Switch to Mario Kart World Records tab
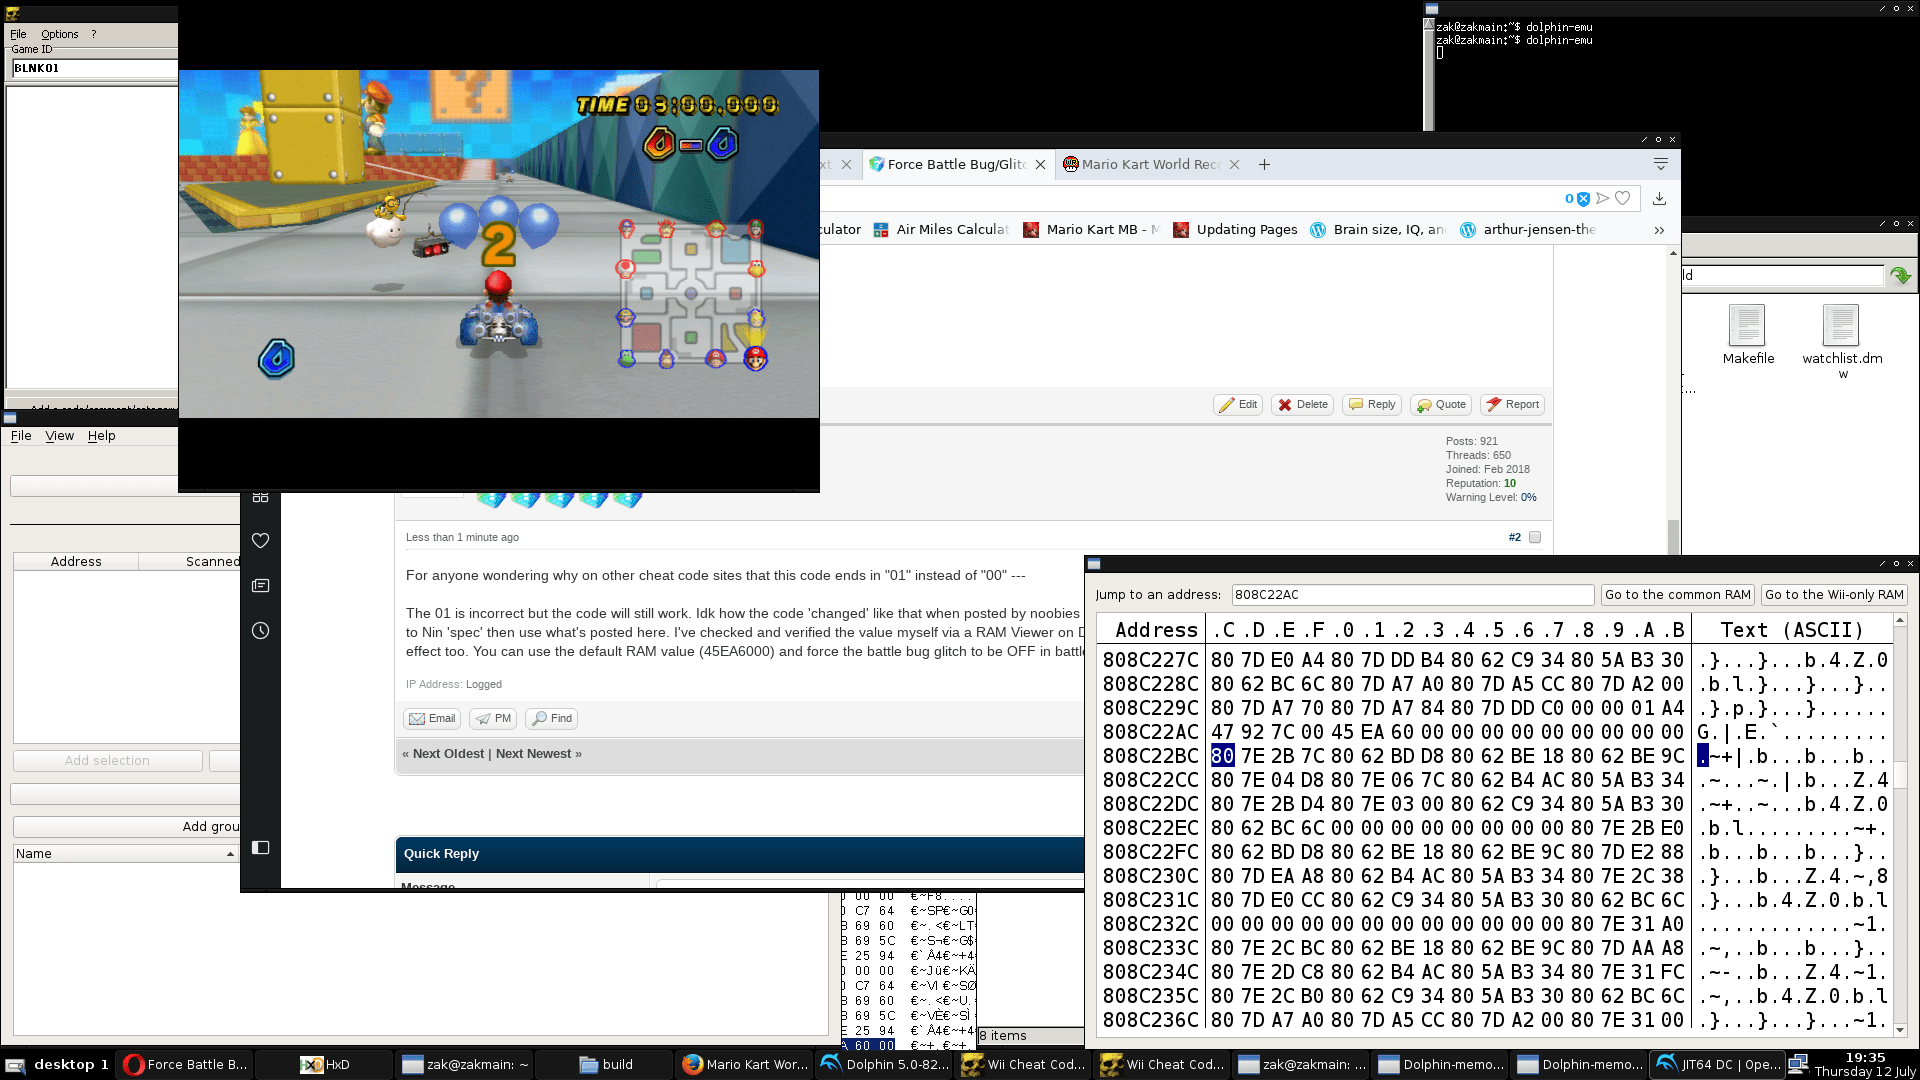Screen dimensions: 1920x1080 coord(1150,165)
